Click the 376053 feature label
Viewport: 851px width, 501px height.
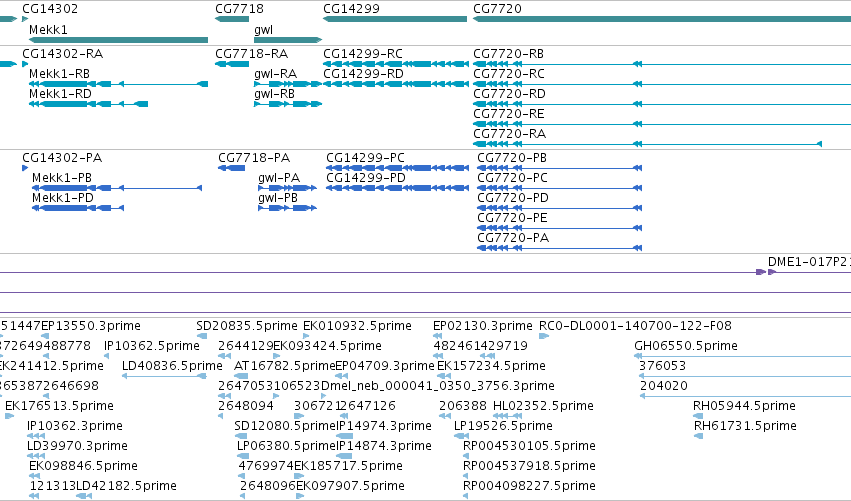point(662,366)
